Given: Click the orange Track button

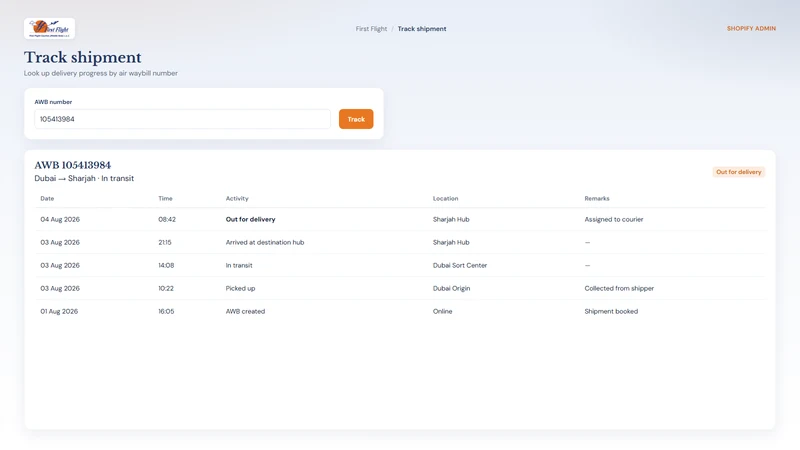Looking at the screenshot, I should pos(356,119).
